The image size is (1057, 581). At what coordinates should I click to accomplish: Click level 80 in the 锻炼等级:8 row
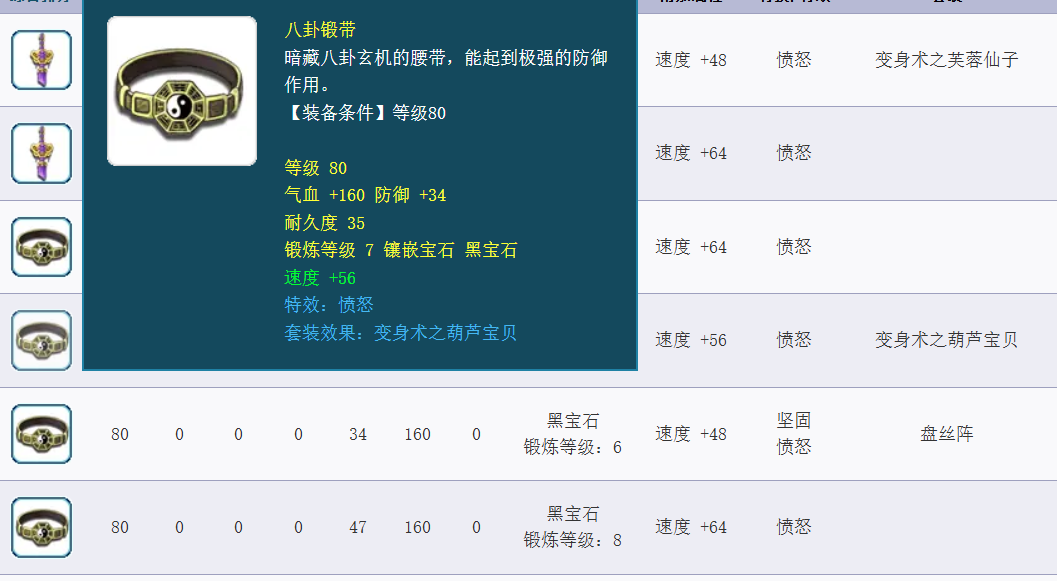click(x=120, y=528)
